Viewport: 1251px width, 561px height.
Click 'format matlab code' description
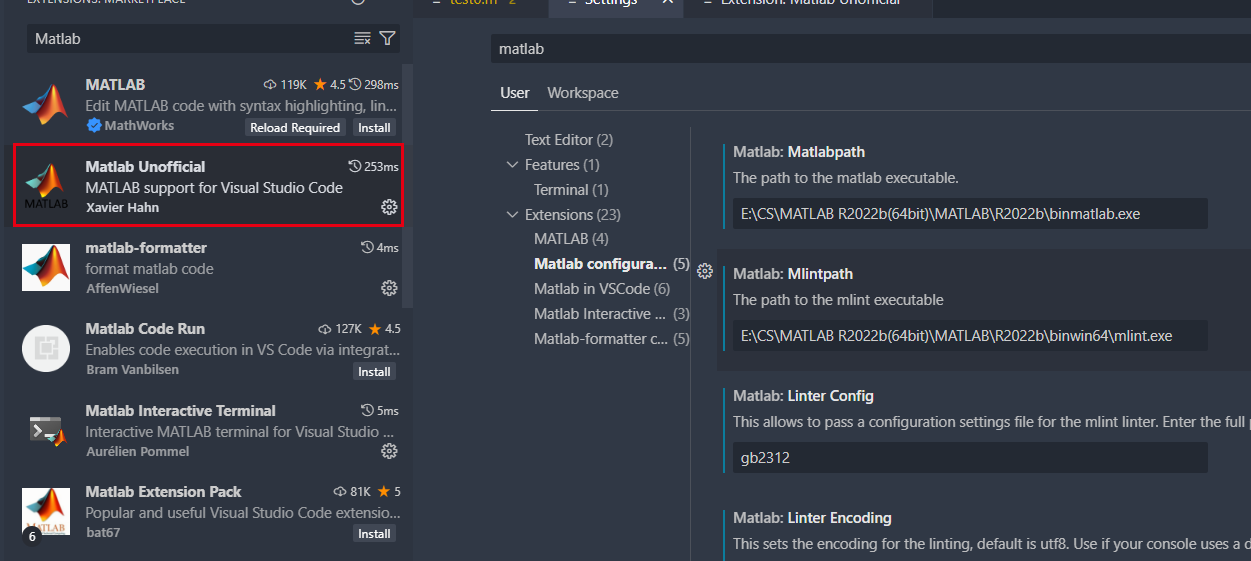(149, 269)
